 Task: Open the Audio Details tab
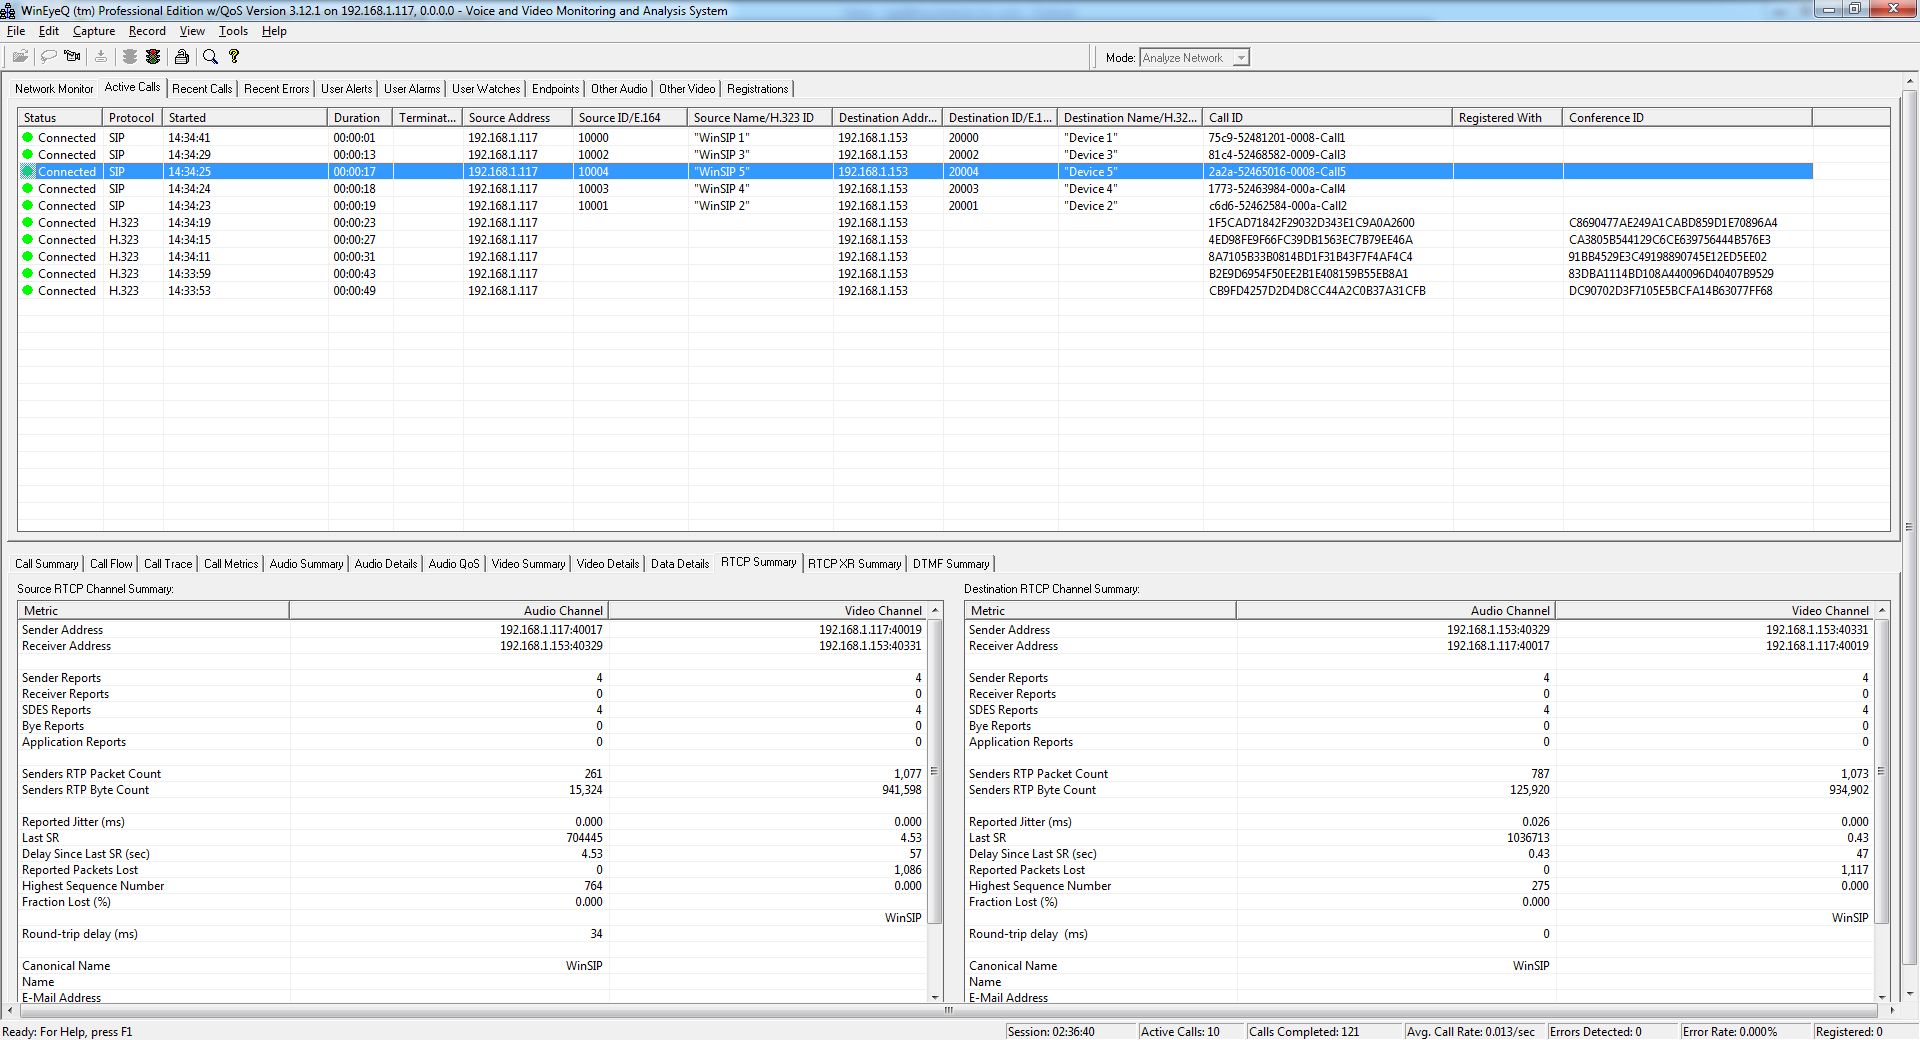pos(385,564)
